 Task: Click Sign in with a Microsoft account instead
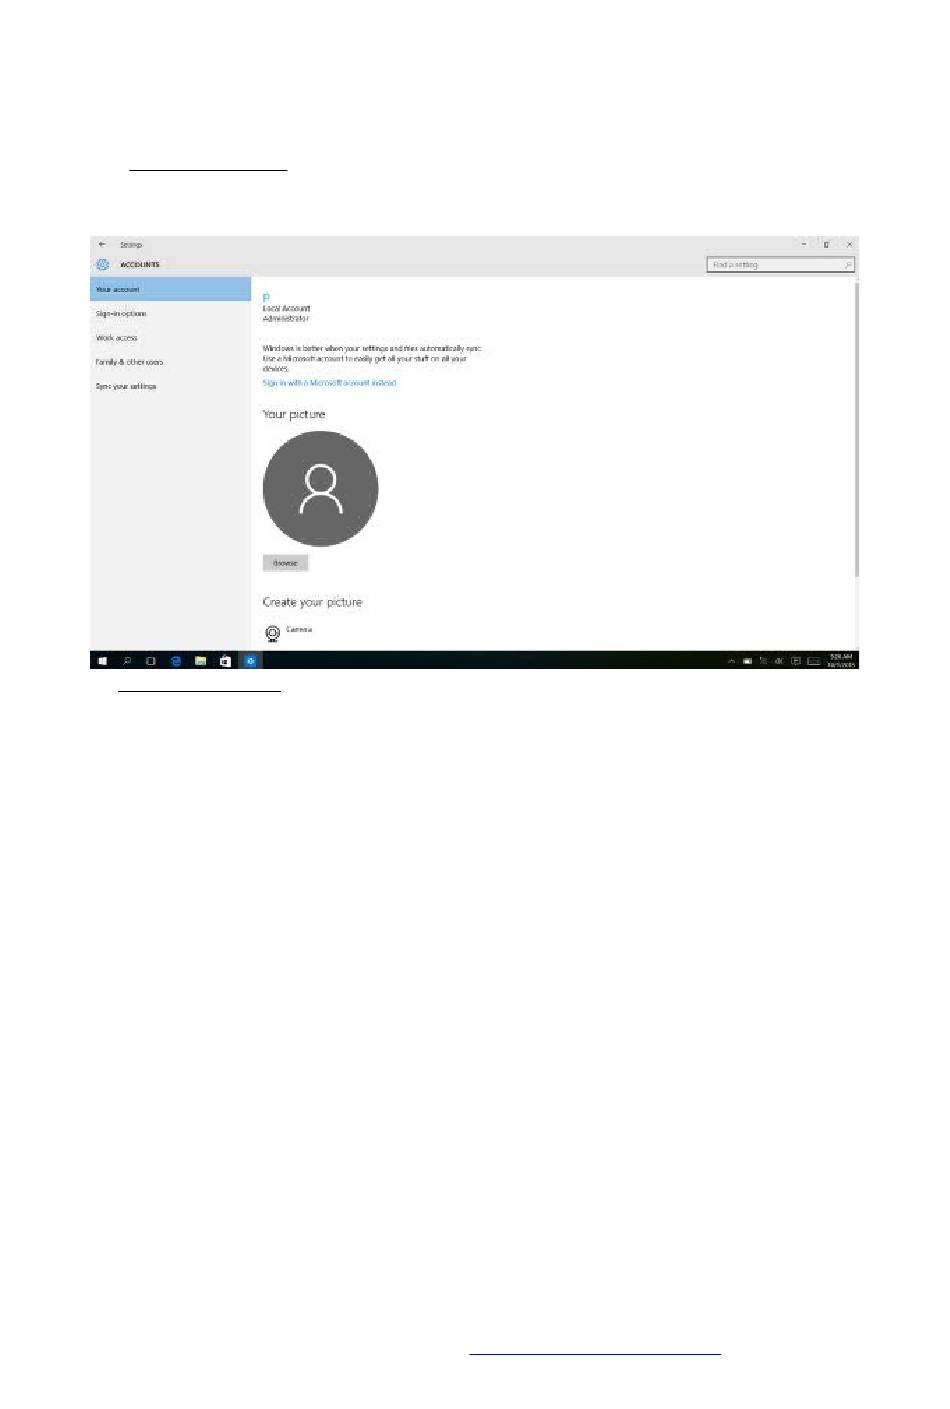tap(329, 383)
